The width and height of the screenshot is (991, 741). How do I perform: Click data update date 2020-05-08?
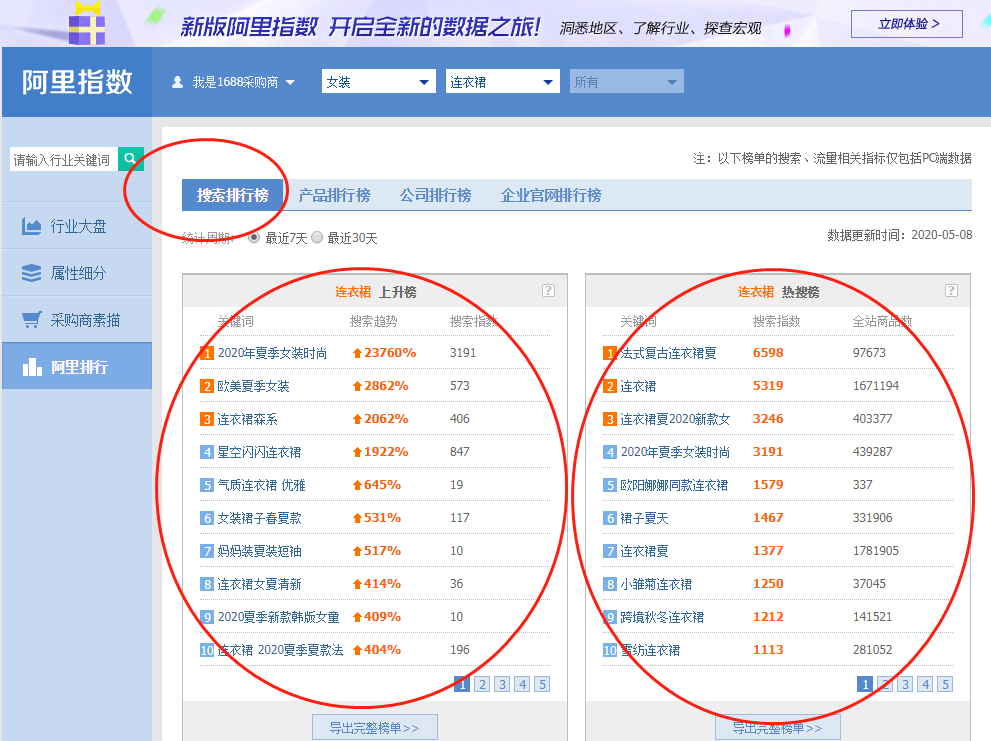pos(942,235)
